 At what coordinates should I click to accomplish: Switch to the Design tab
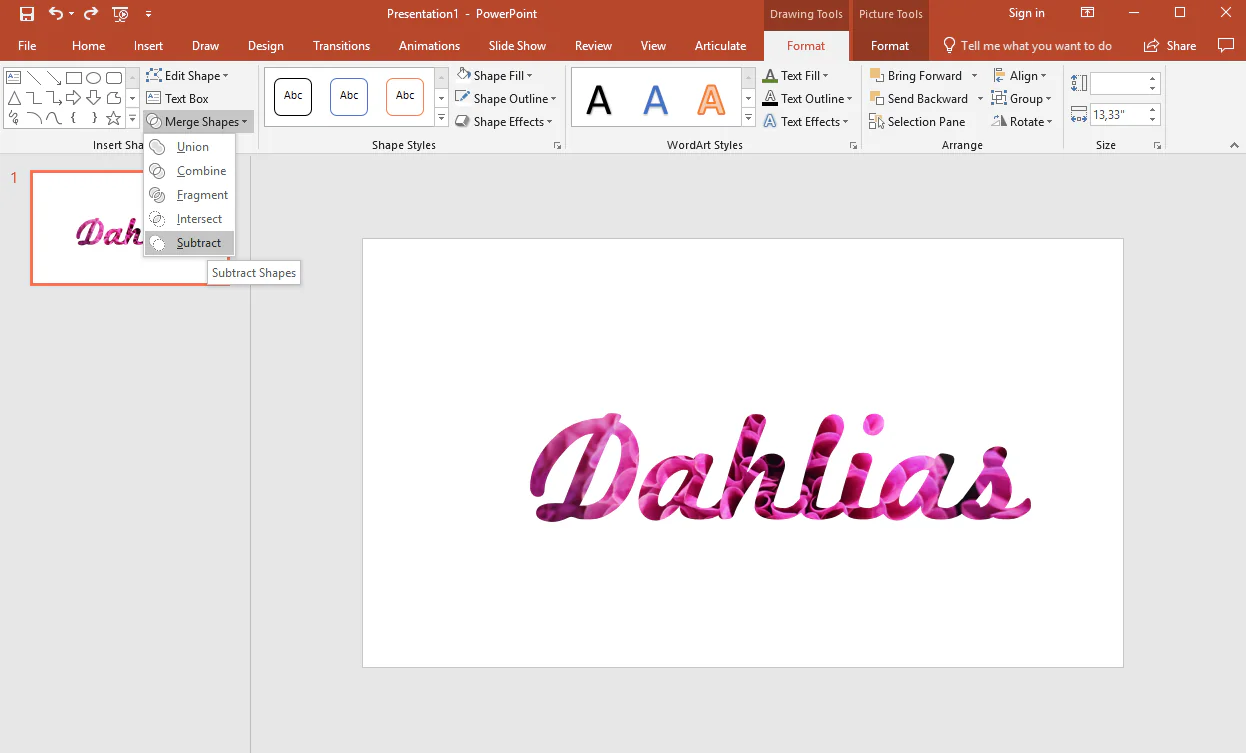coord(265,45)
